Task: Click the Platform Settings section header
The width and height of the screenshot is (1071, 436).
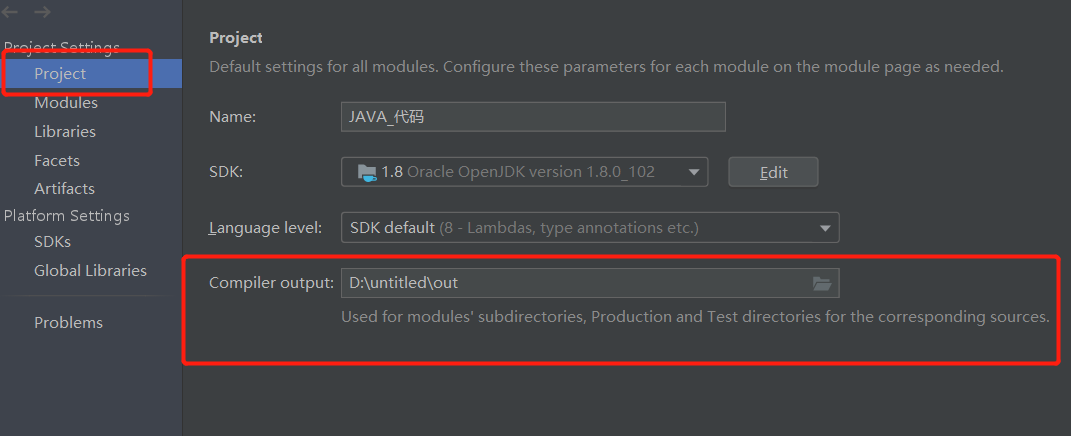Action: [x=67, y=216]
